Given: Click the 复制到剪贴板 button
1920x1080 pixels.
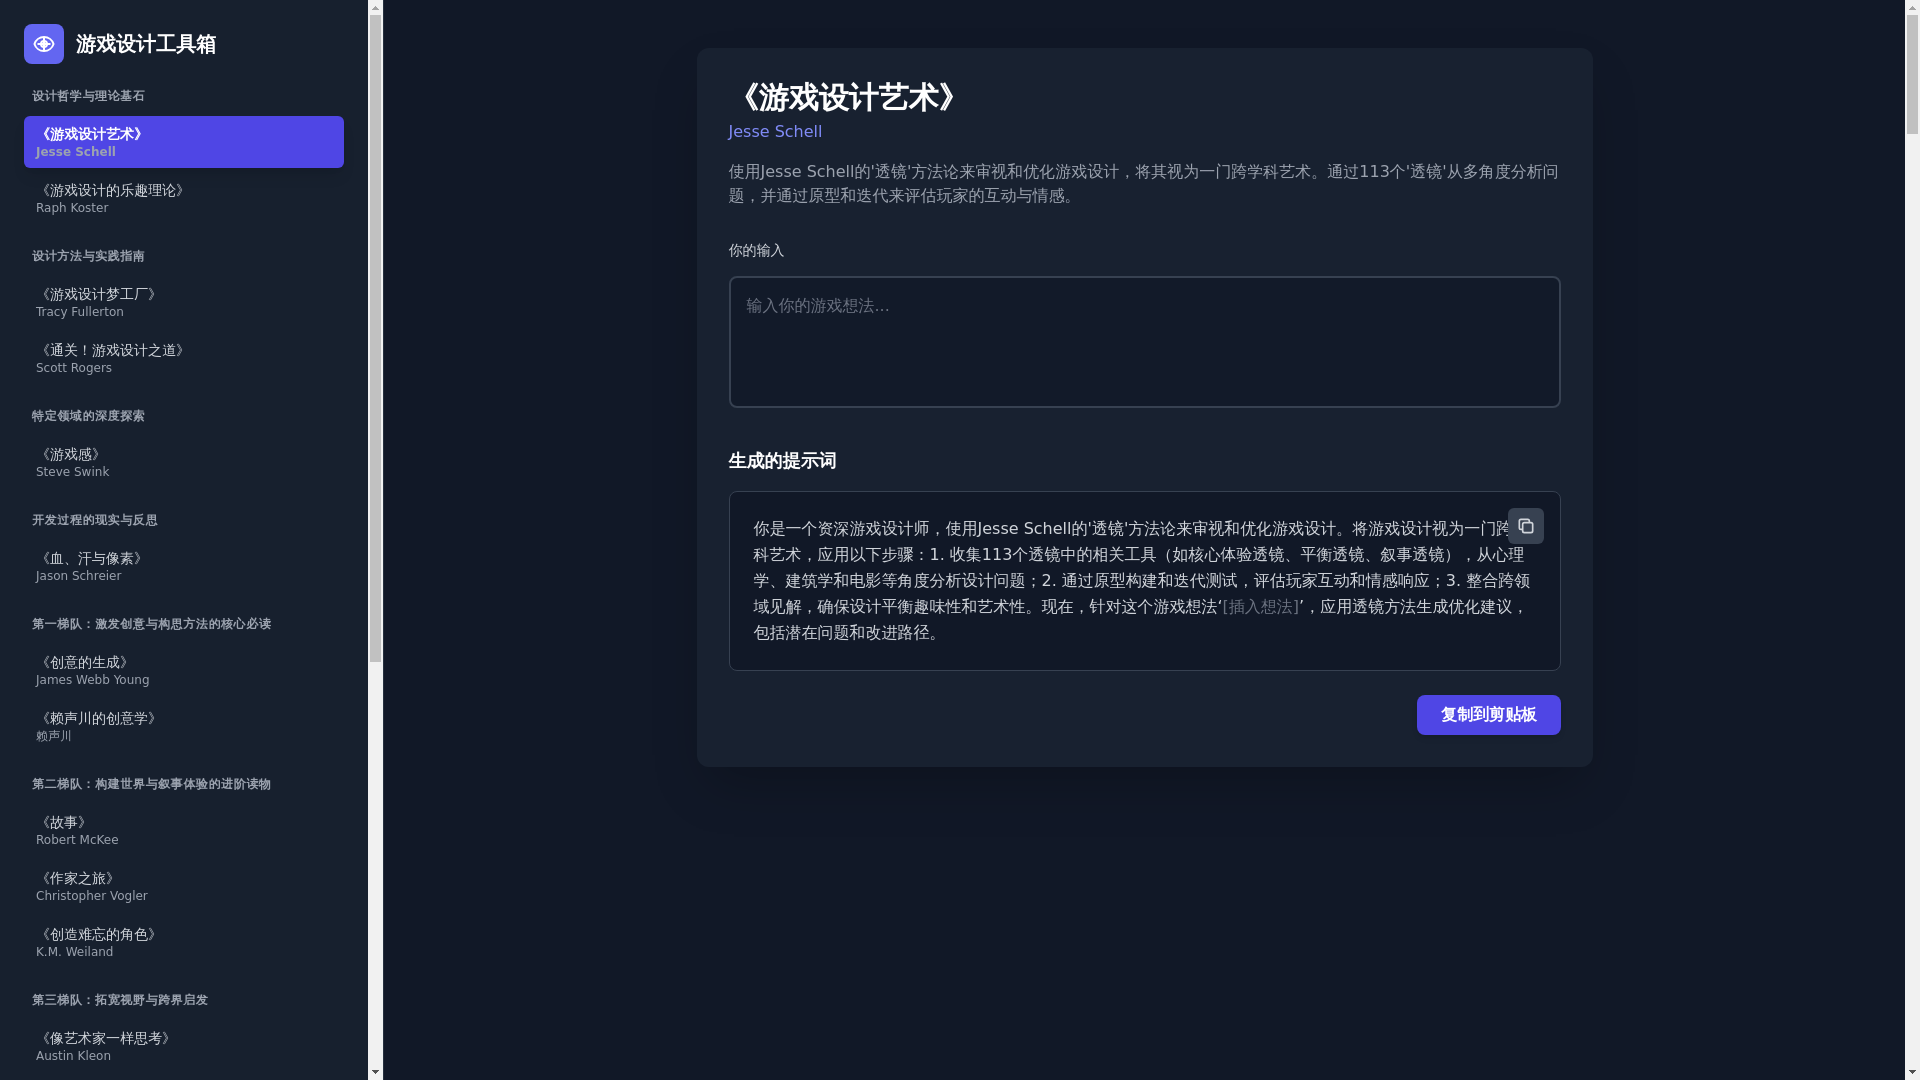Looking at the screenshot, I should coord(1488,715).
